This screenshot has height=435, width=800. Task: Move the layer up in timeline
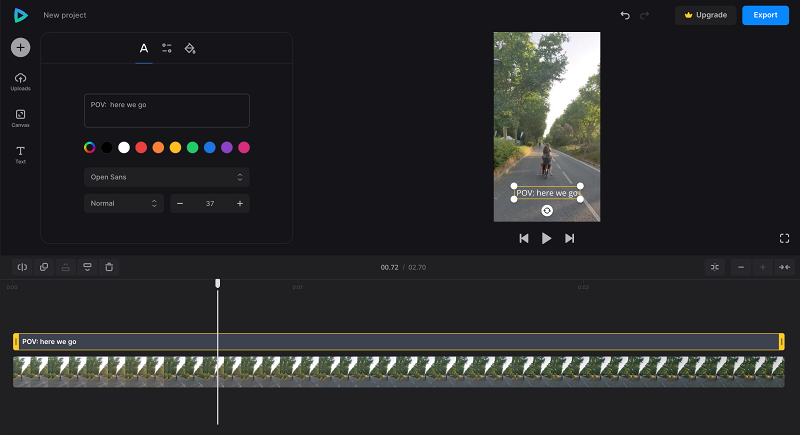(66, 267)
